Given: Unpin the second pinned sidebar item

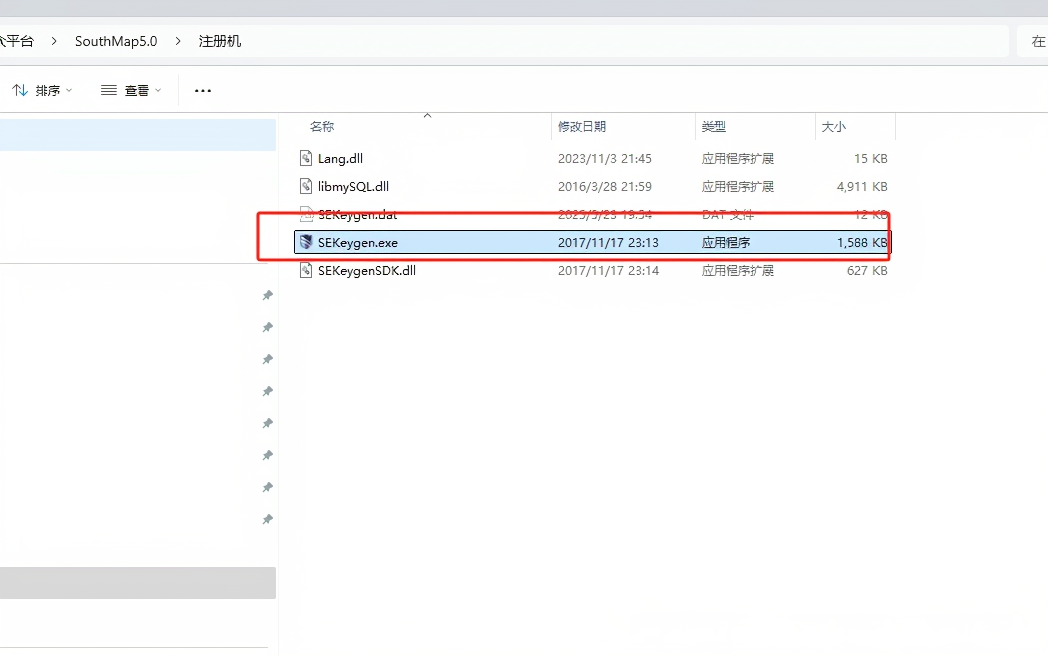Looking at the screenshot, I should (x=266, y=327).
